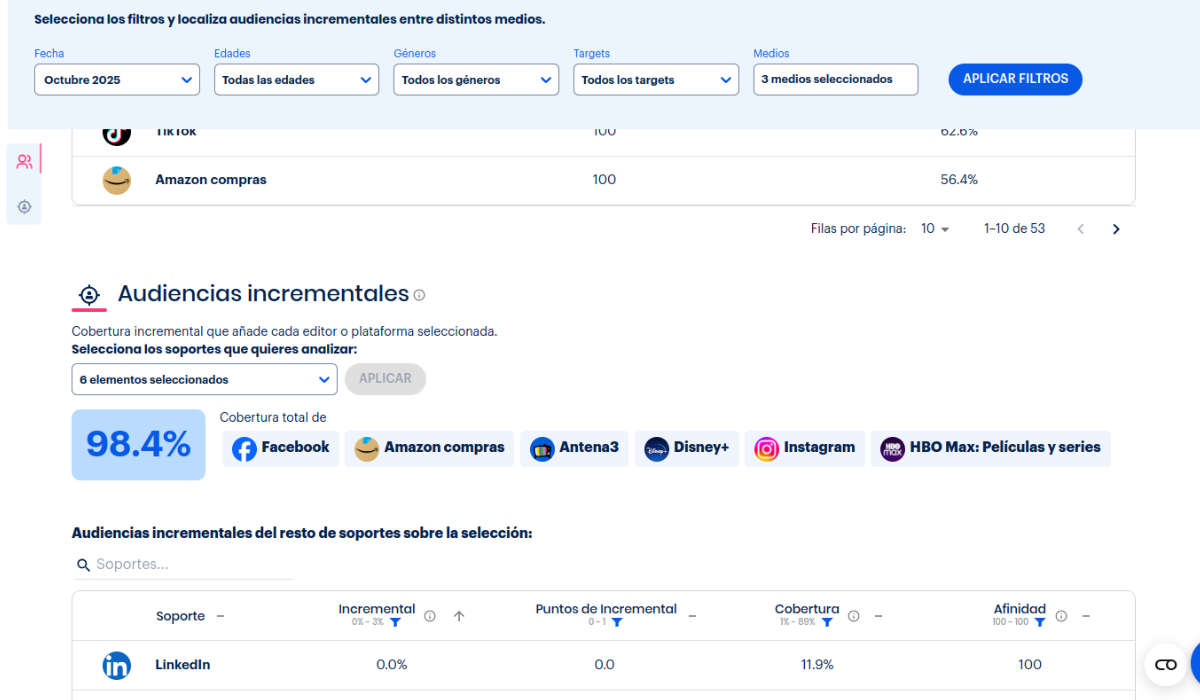1200x700 pixels.
Task: Click filter funnel icon under Incremental column
Action: [395, 622]
